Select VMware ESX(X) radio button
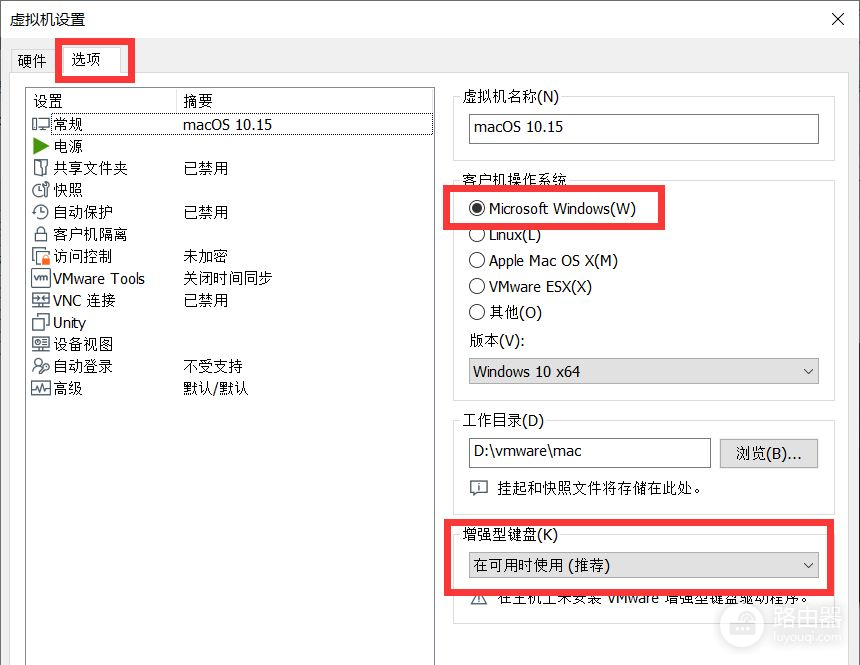This screenshot has width=860, height=665. pos(477,286)
